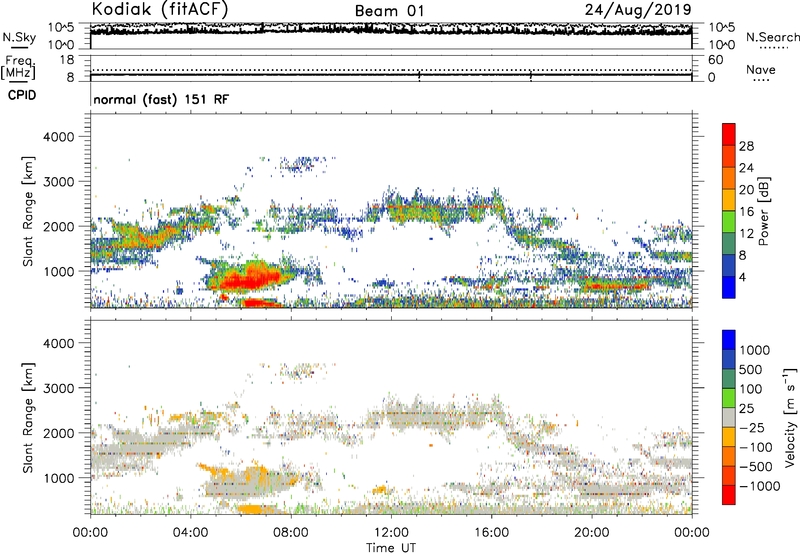The width and height of the screenshot is (800, 554).
Task: Click the '4000' tick in the power panel
Action: (59, 137)
